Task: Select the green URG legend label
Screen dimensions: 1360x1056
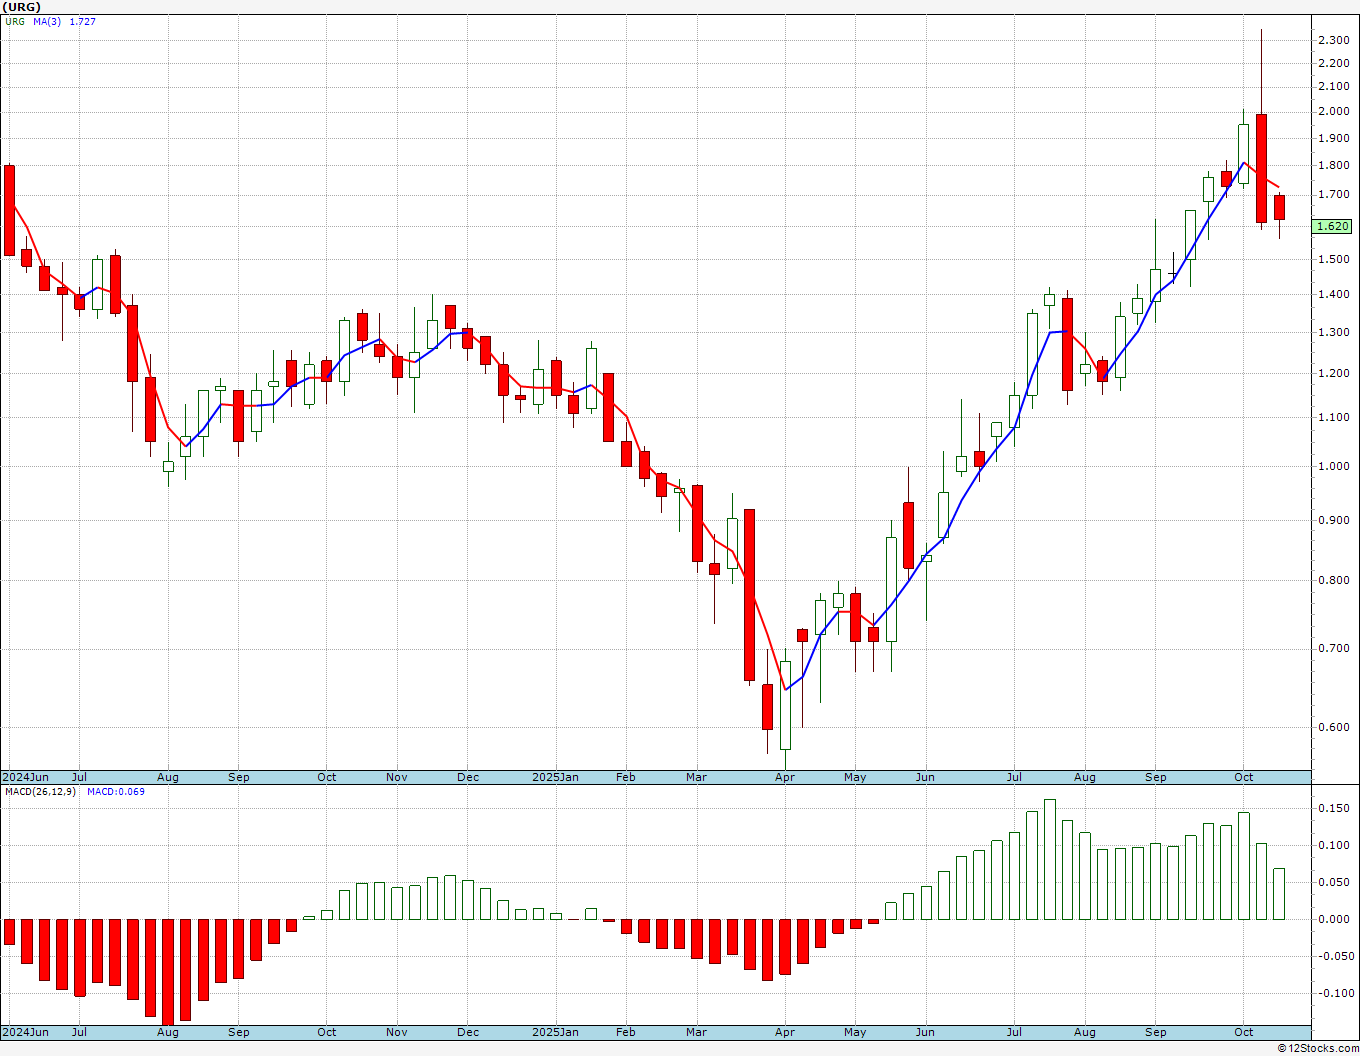Action: tap(15, 21)
